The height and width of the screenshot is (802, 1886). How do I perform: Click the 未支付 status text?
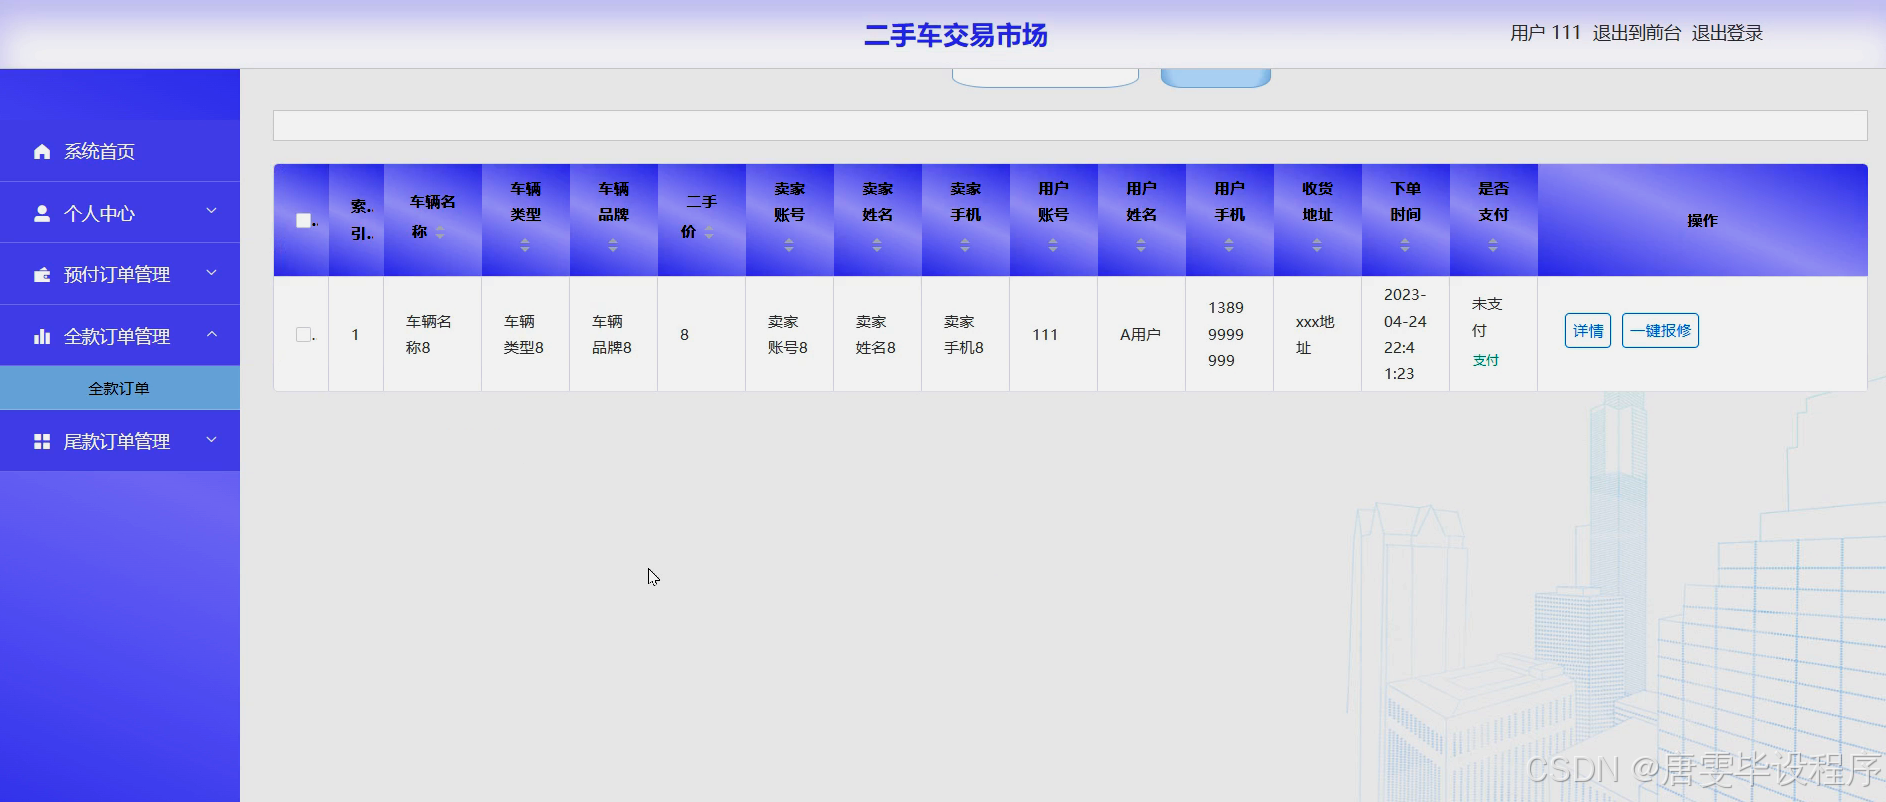coord(1487,317)
